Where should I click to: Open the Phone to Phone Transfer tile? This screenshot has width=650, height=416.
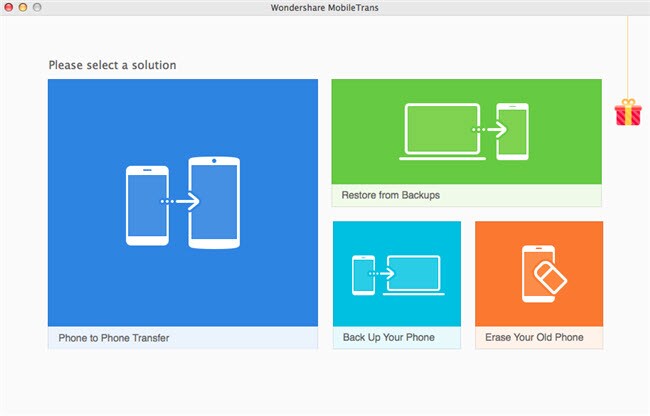coord(183,214)
